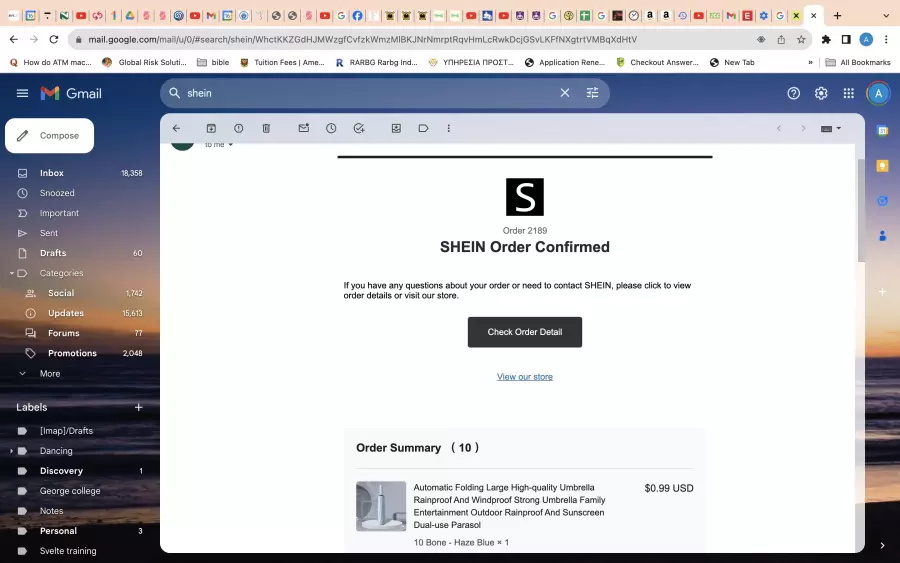
Task: Click the umbrella product thumbnail
Action: point(381,506)
